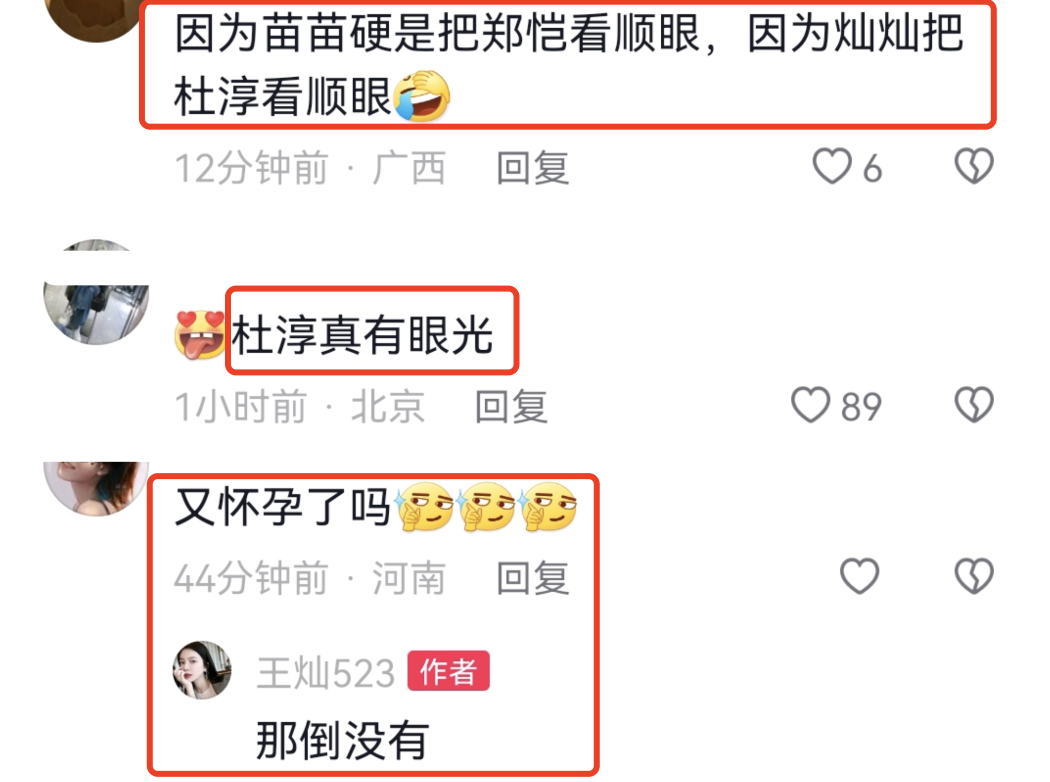
Task: Reply to the 1小时前 北京 comment
Action: (x=511, y=406)
